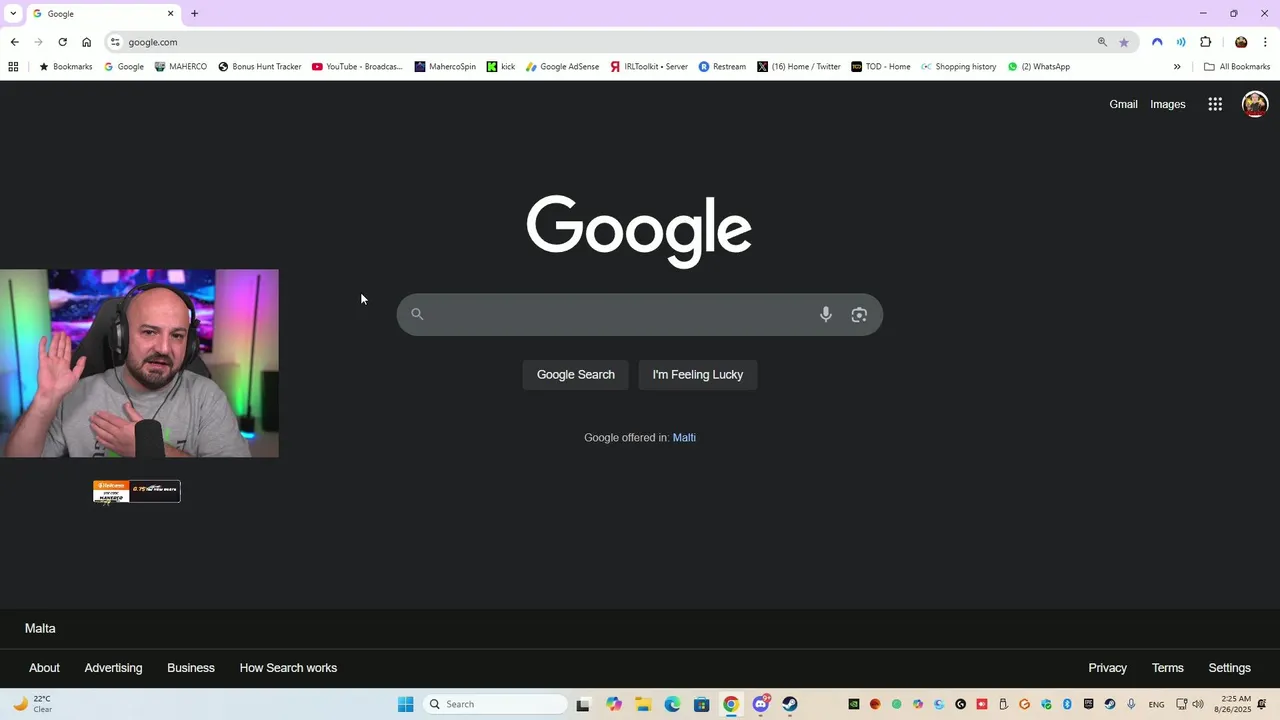This screenshot has width=1280, height=720.
Task: Open Chrome profile avatar in toolbar
Action: click(1241, 42)
